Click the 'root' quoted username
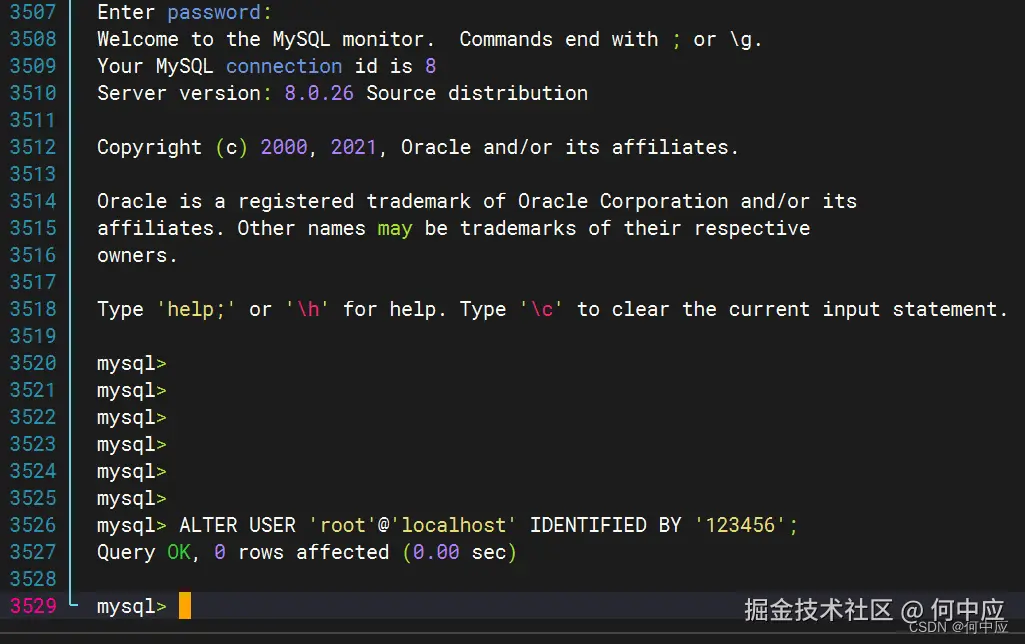Viewport: 1025px width, 644px height. 342,525
